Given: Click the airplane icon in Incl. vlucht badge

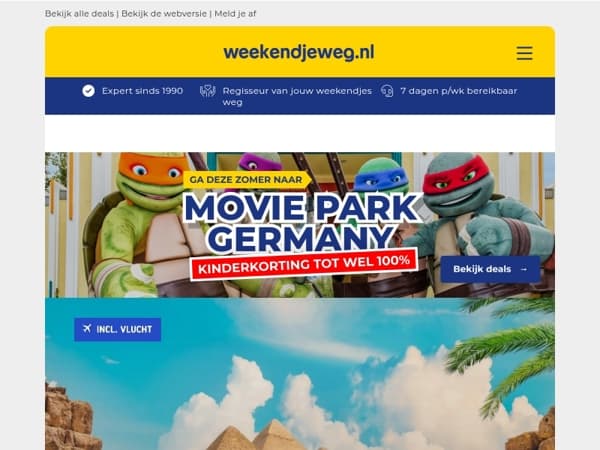Looking at the screenshot, I should [x=87, y=329].
